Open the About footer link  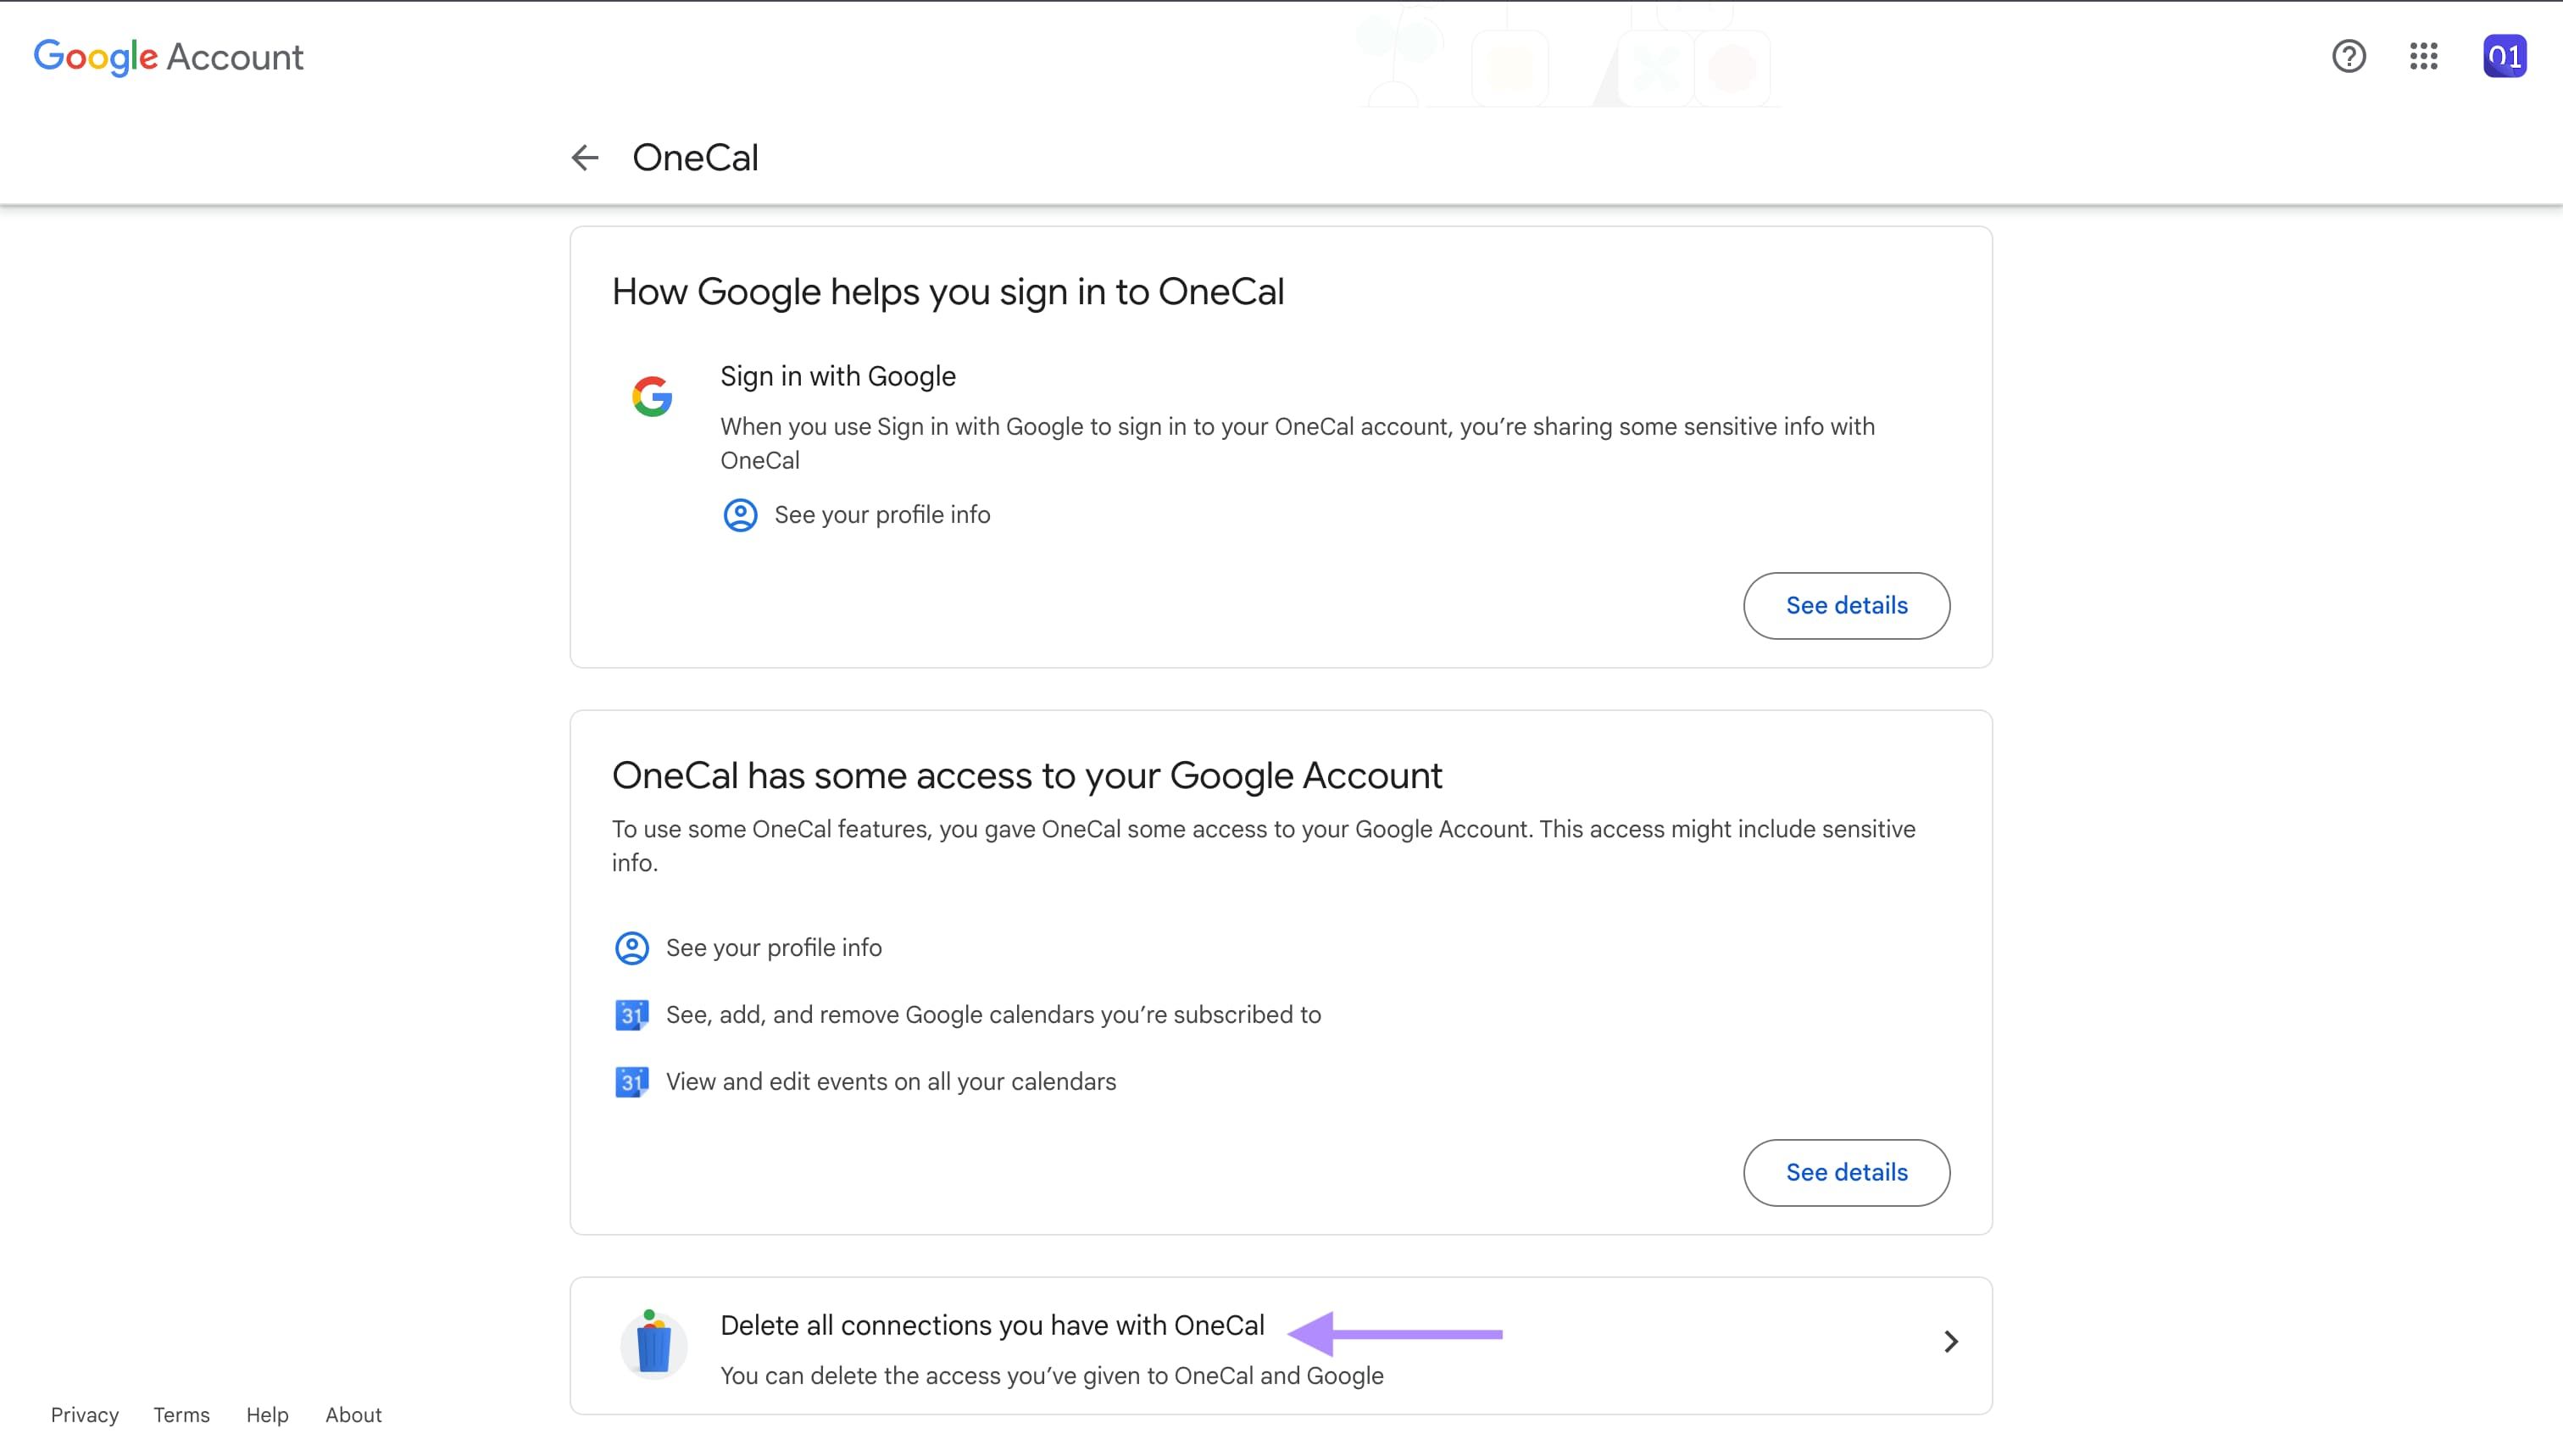click(x=352, y=1414)
